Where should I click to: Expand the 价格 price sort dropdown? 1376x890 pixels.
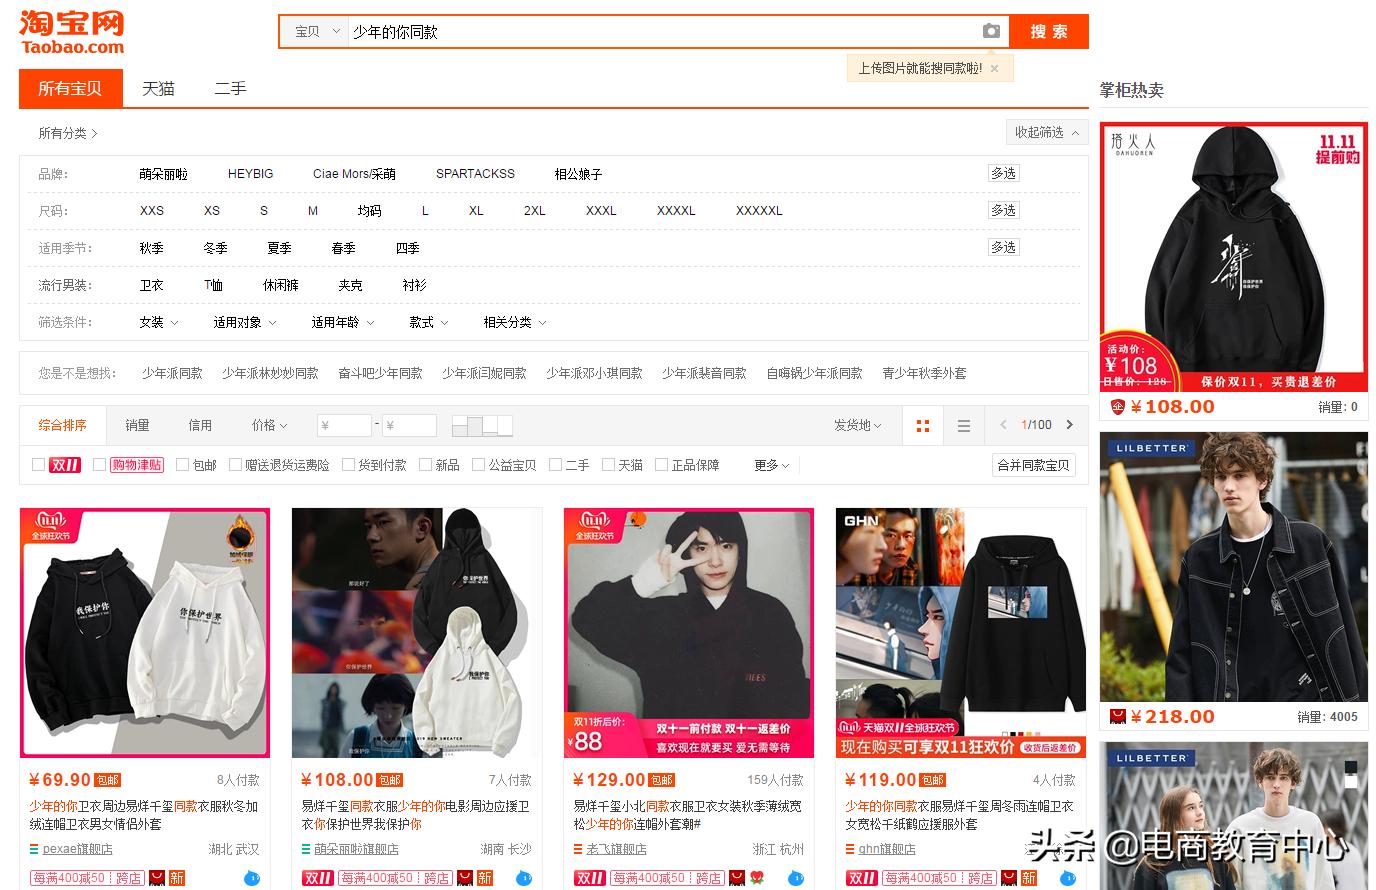268,424
